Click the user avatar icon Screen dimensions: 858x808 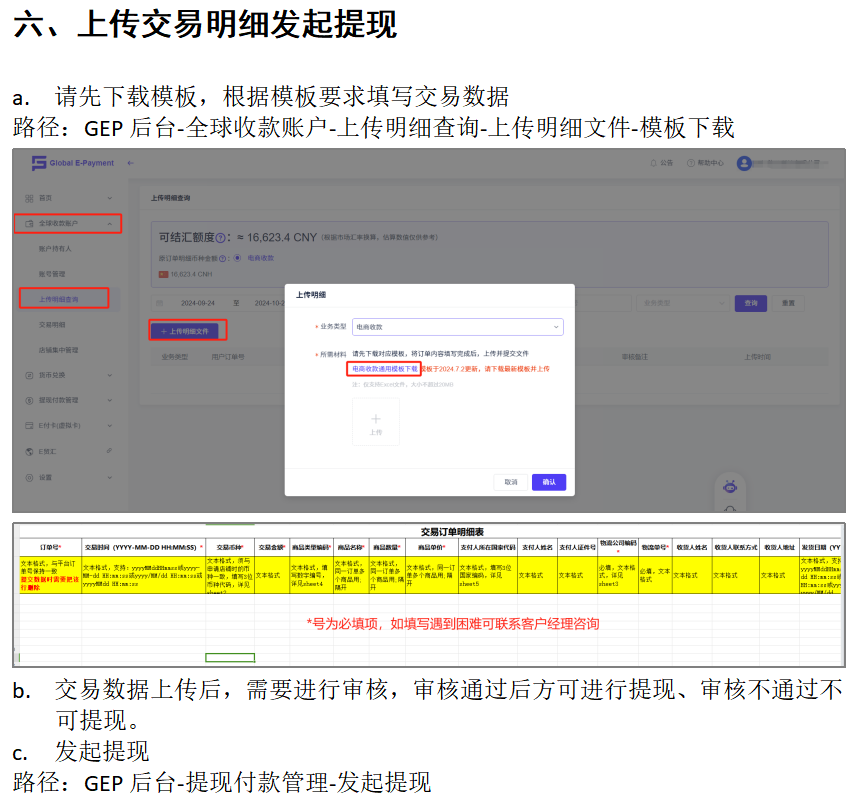744,163
